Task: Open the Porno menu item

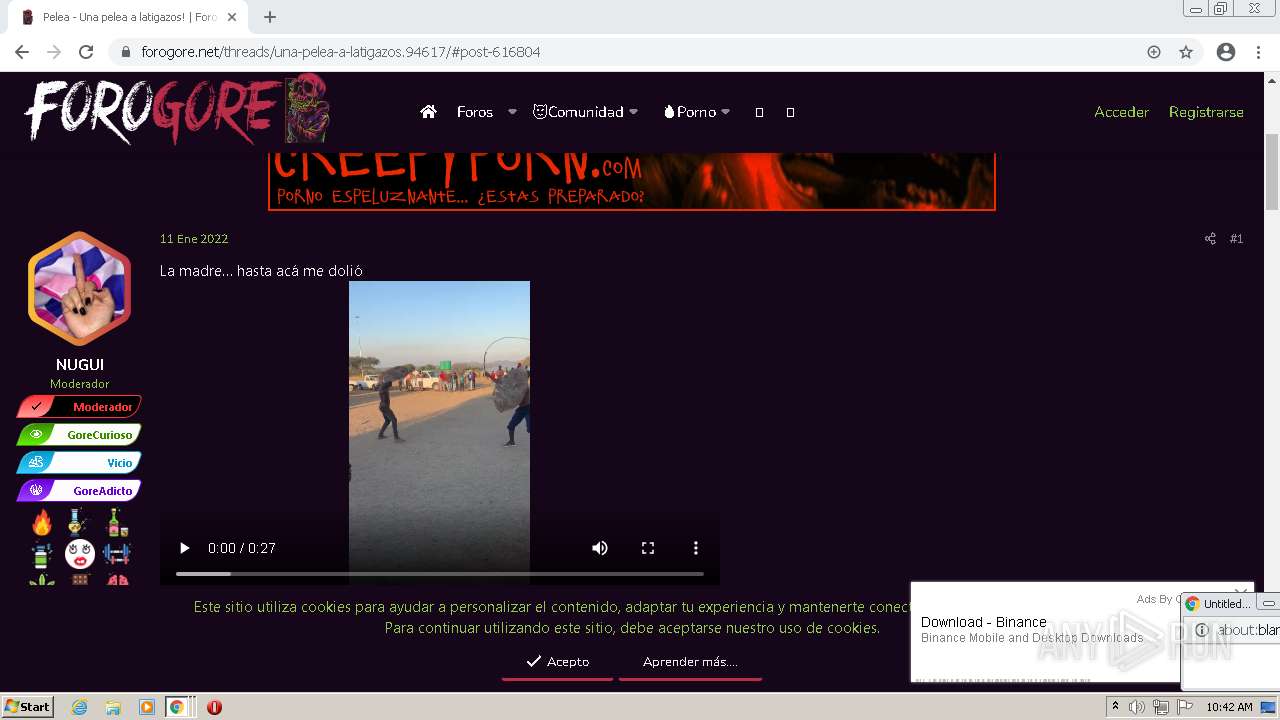Action: pos(690,112)
